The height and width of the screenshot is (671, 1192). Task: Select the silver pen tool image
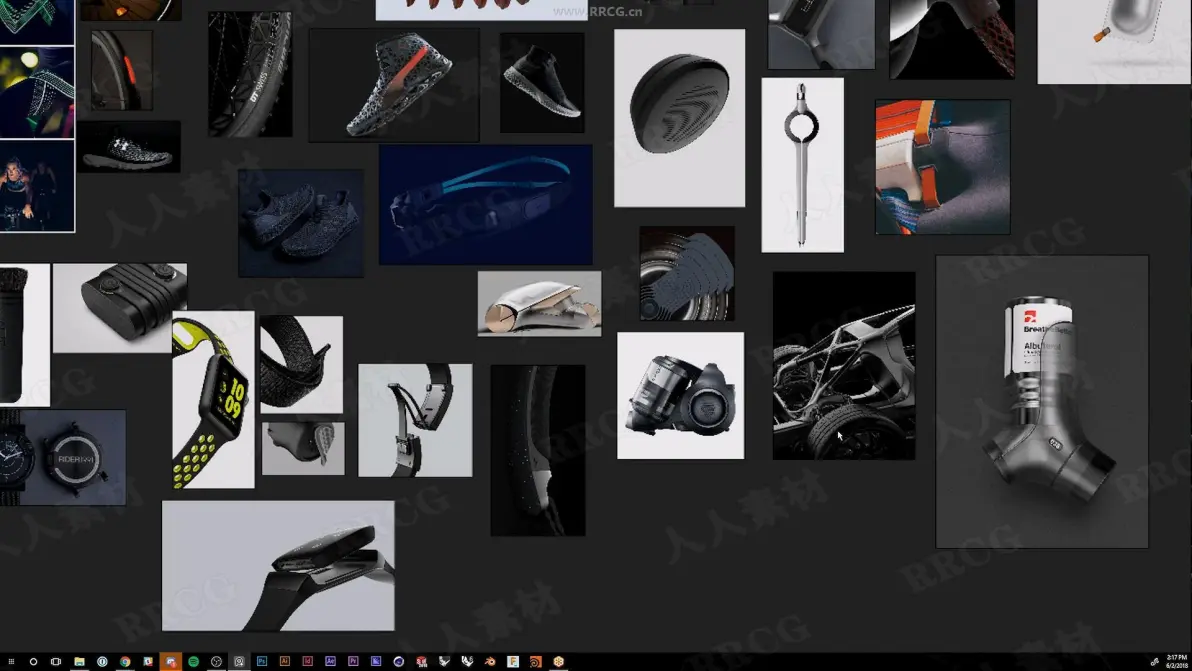(x=802, y=165)
